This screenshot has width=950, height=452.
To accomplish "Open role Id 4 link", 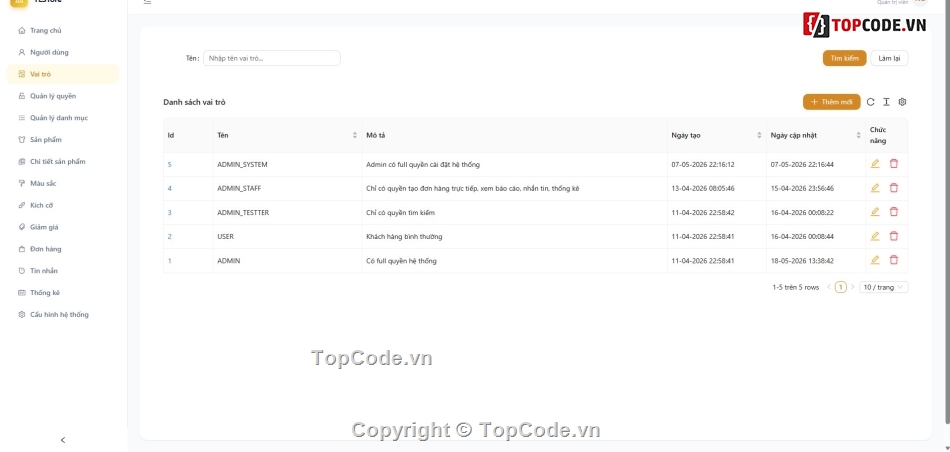I will pos(170,188).
